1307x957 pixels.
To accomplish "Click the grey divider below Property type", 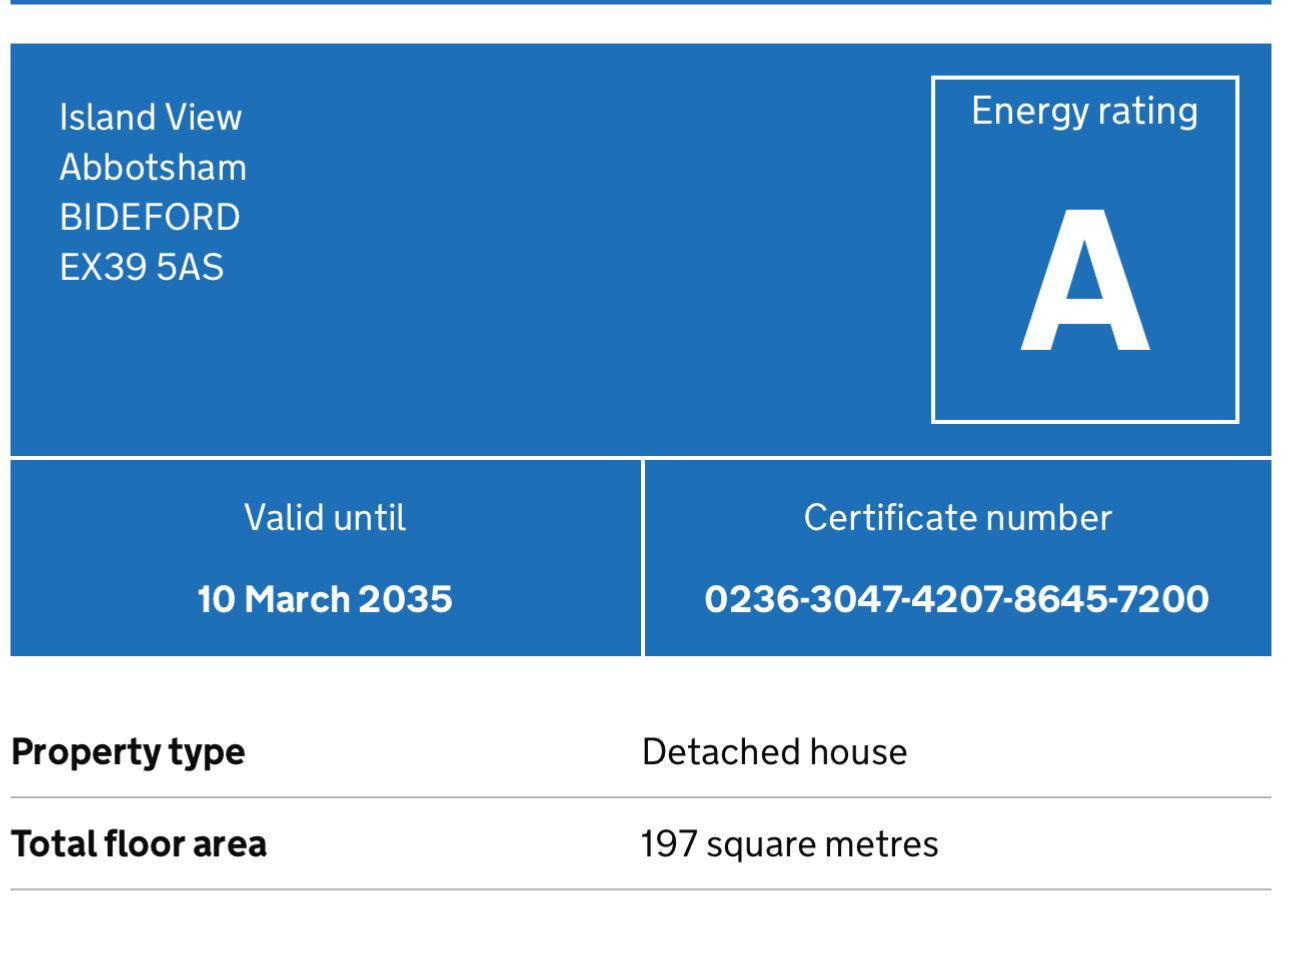I will (x=640, y=798).
